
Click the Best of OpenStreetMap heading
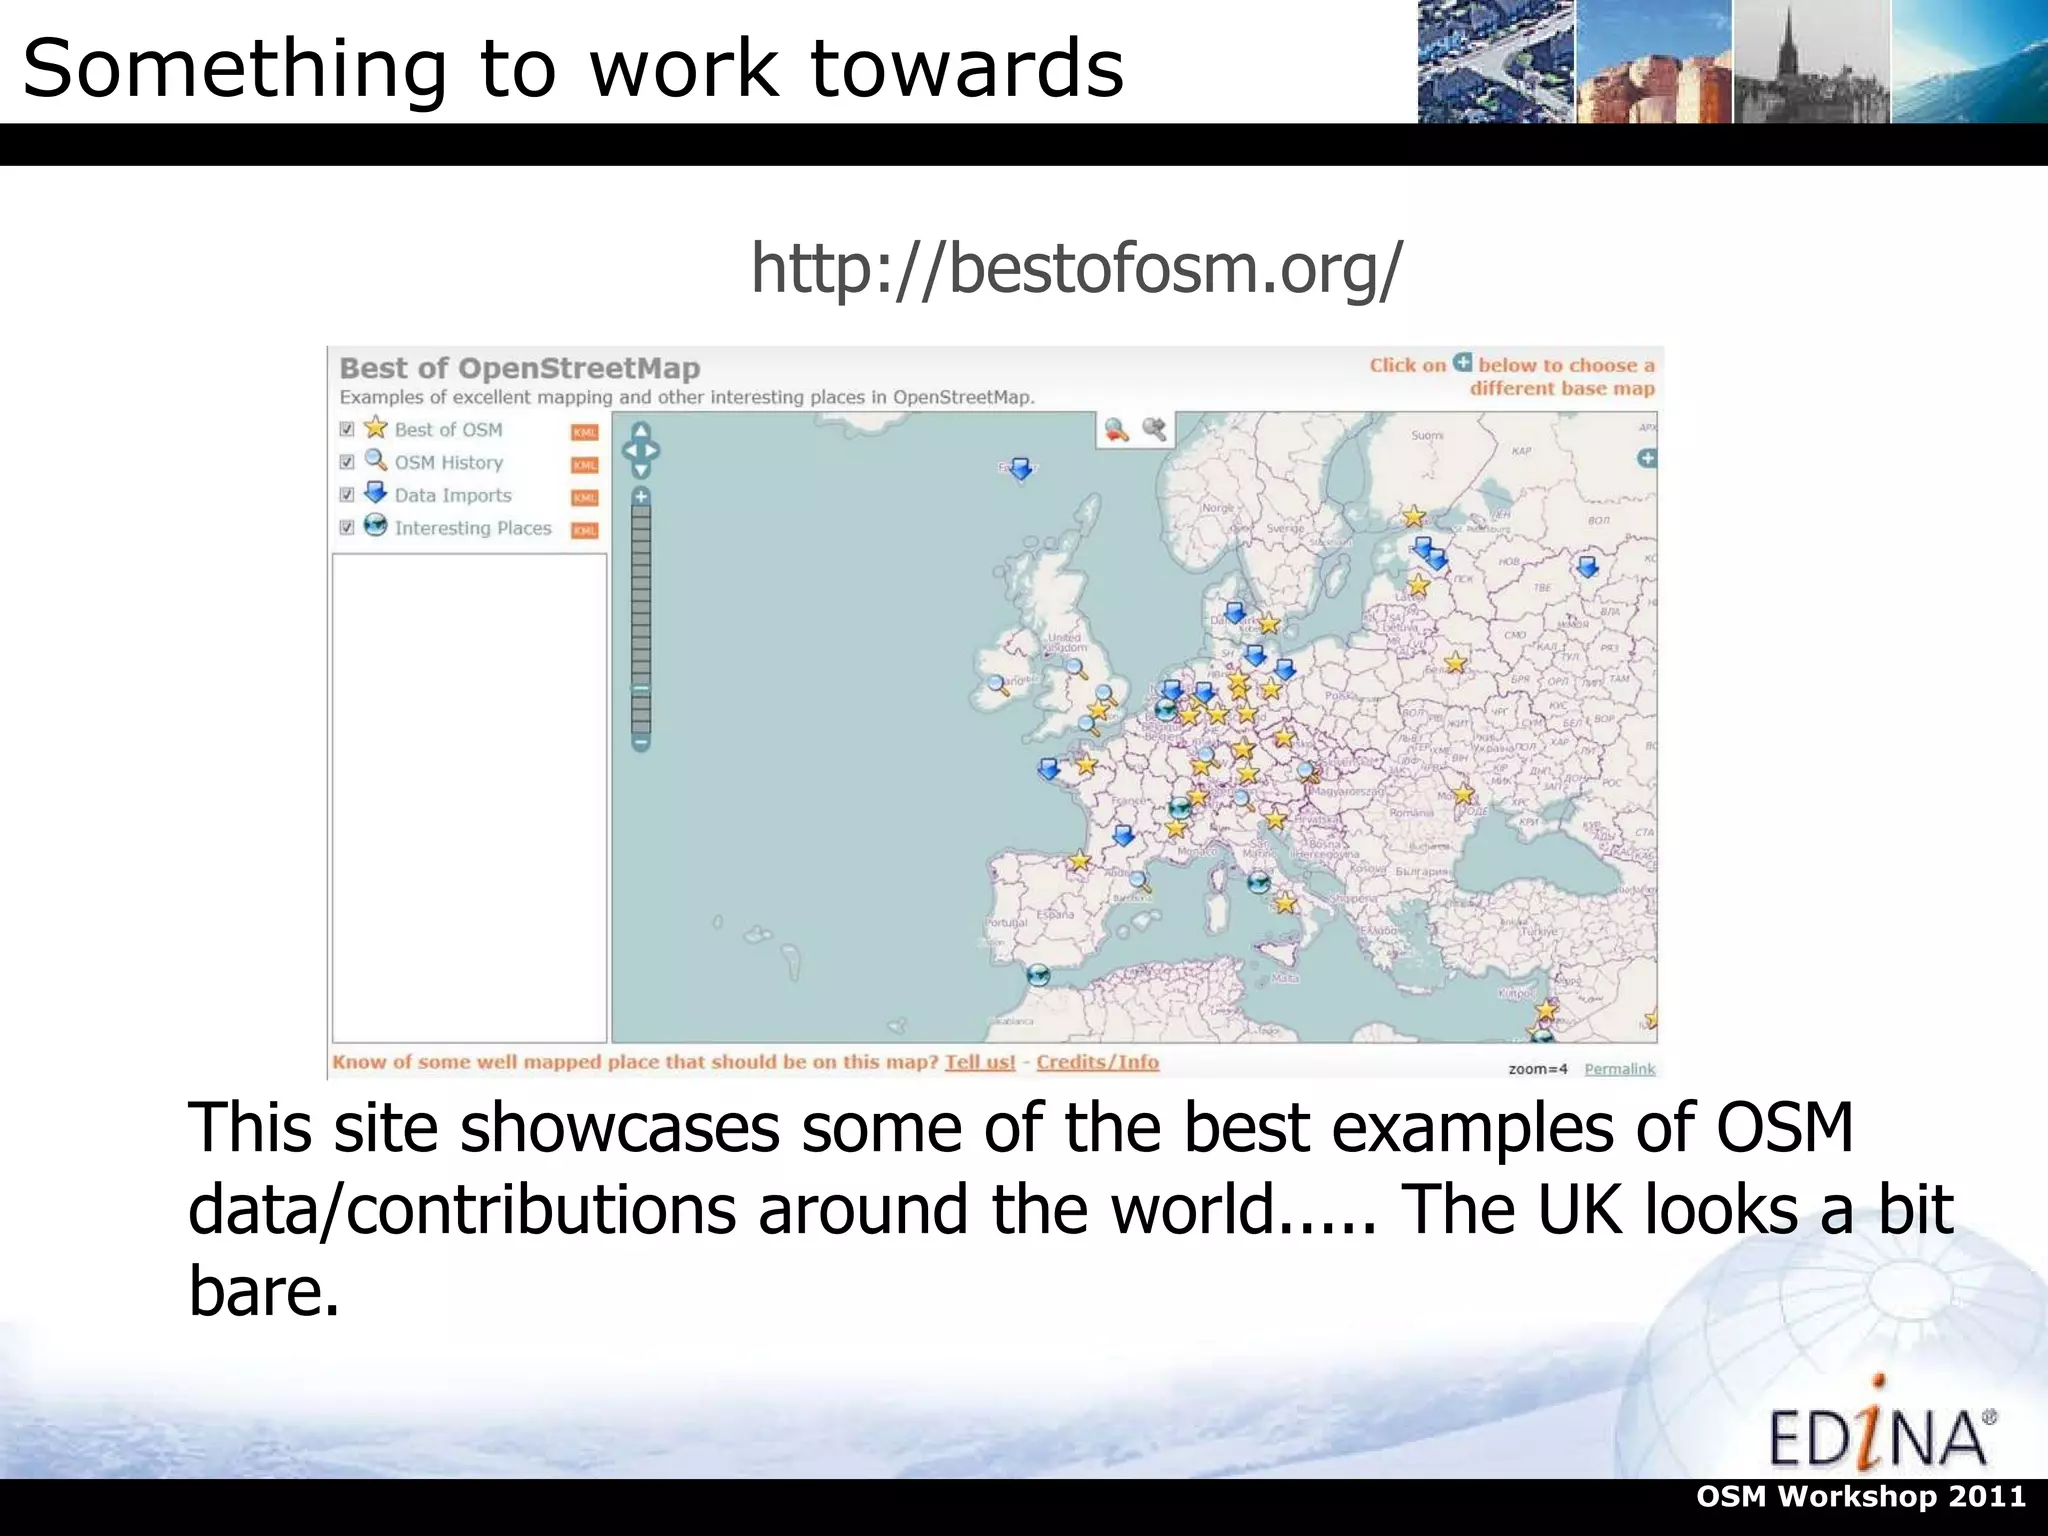tap(520, 368)
